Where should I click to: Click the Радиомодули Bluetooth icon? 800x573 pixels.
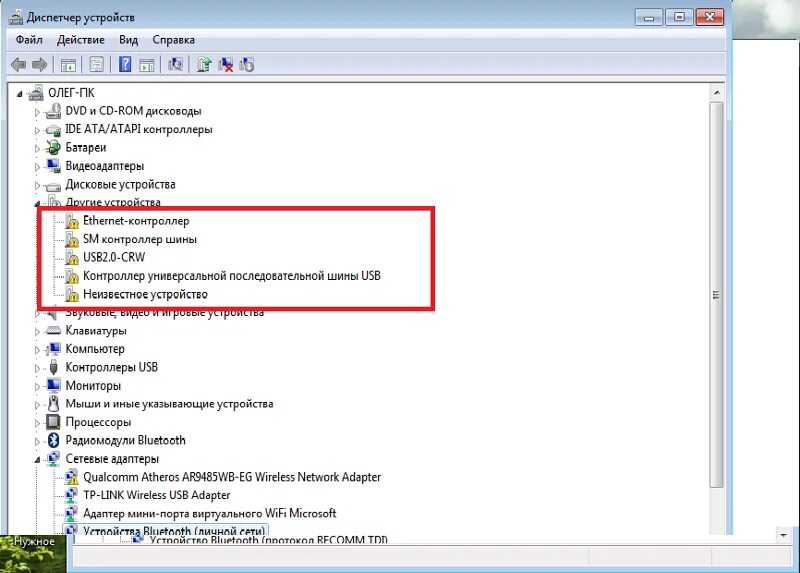tap(53, 440)
